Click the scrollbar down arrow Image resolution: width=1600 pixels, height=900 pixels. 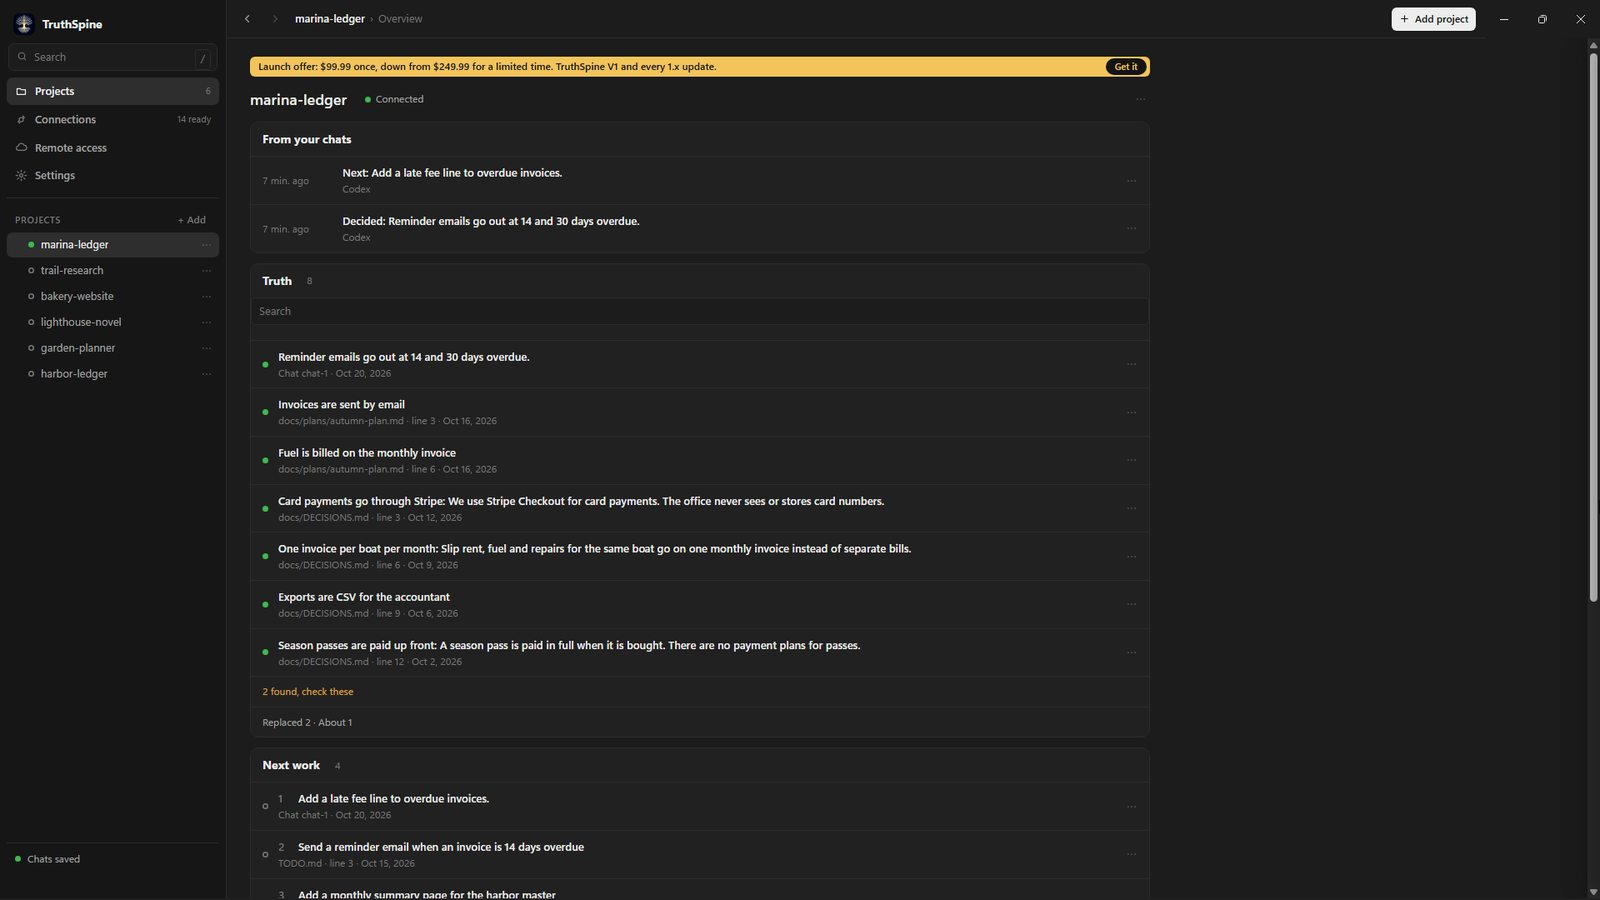1593,892
